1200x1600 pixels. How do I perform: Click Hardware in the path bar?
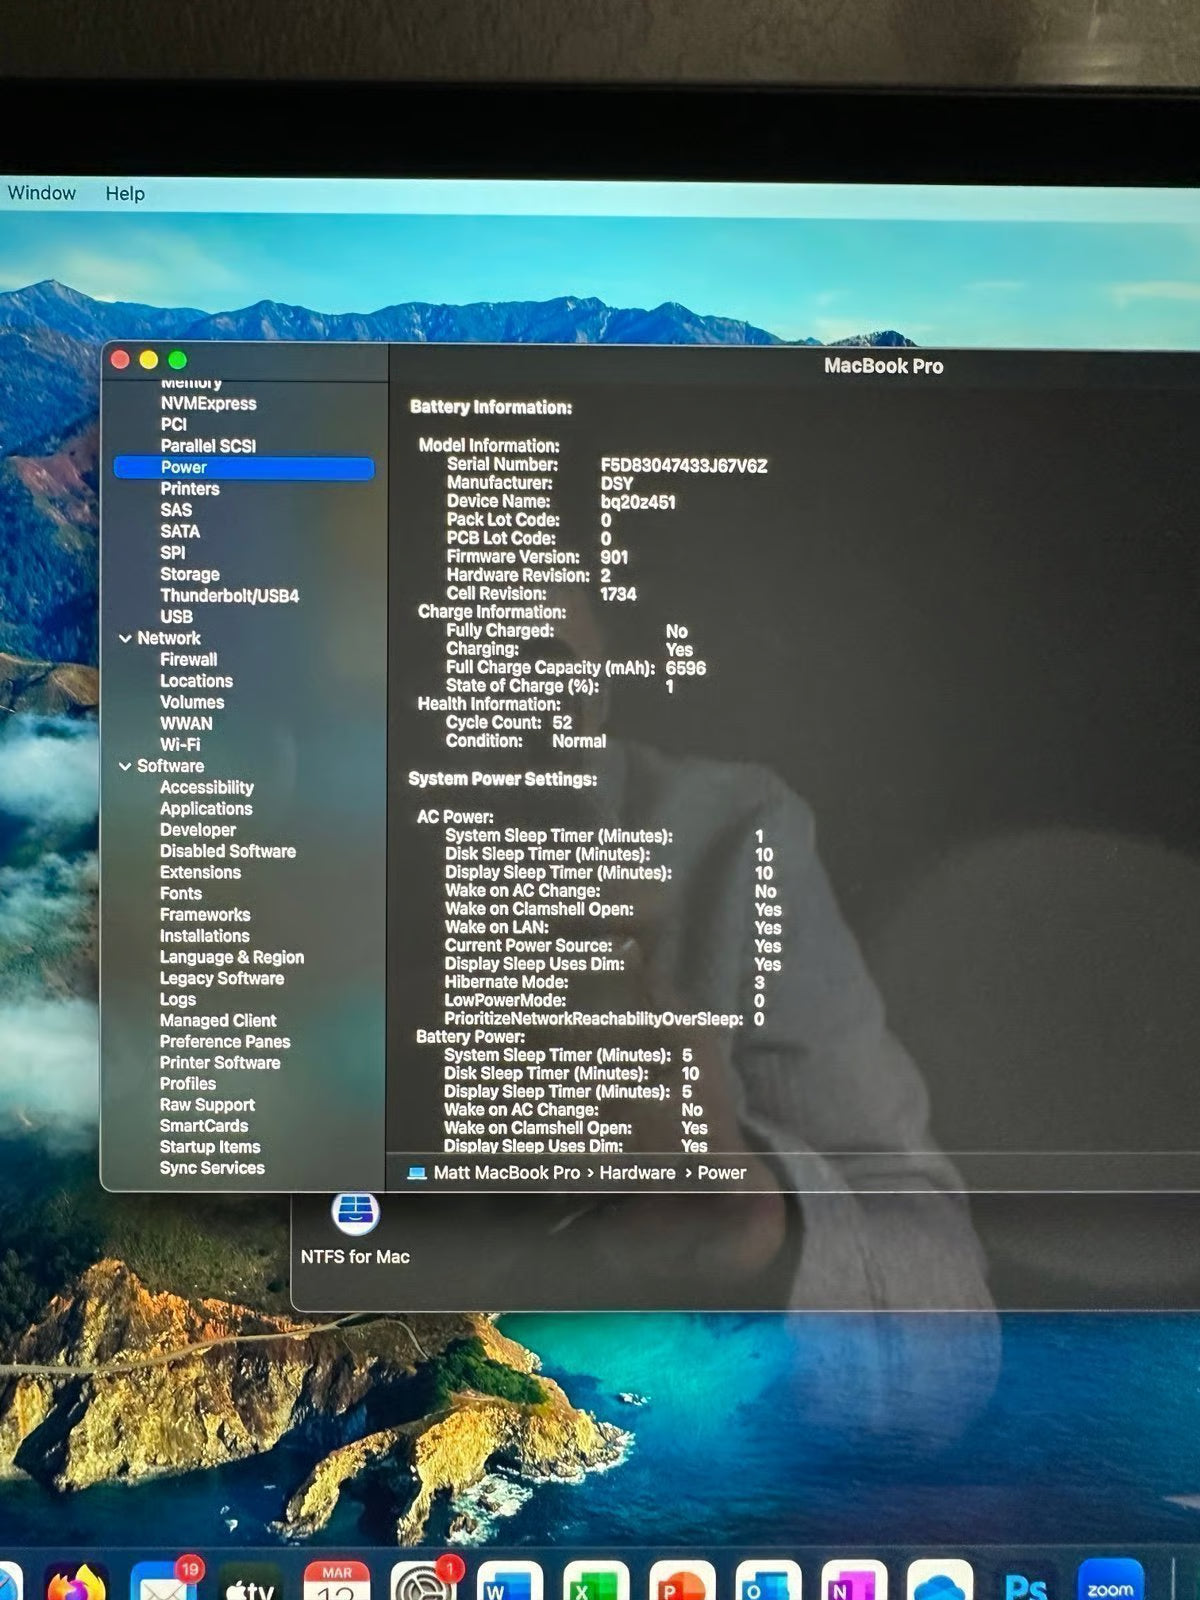coord(637,1173)
